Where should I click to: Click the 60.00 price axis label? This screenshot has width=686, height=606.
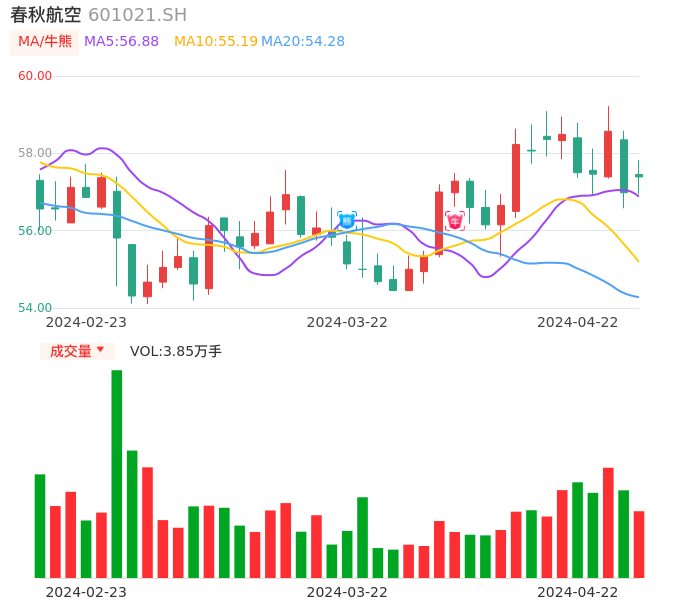pyautogui.click(x=35, y=76)
